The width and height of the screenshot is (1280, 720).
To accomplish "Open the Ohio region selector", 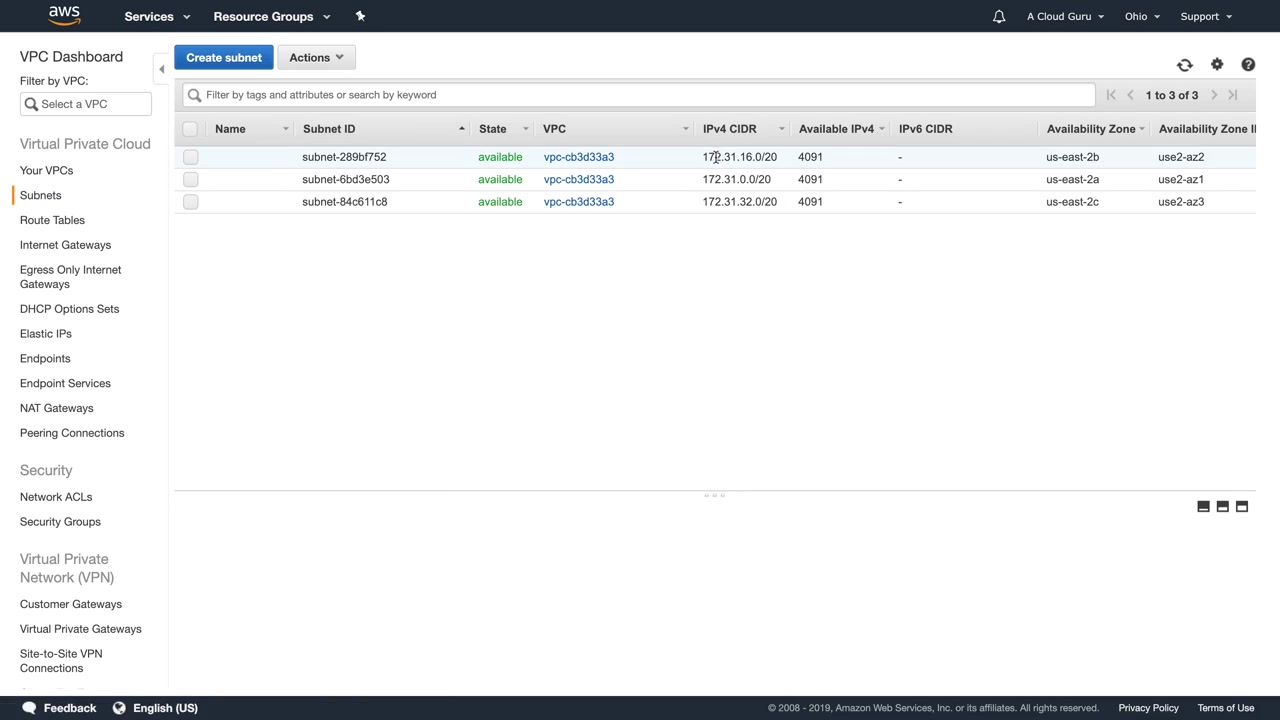I will click(1142, 16).
